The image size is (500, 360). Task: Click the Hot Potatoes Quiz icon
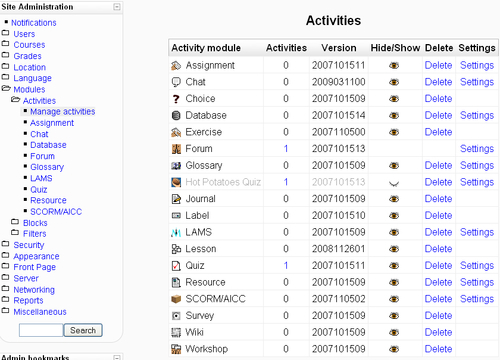(x=176, y=182)
